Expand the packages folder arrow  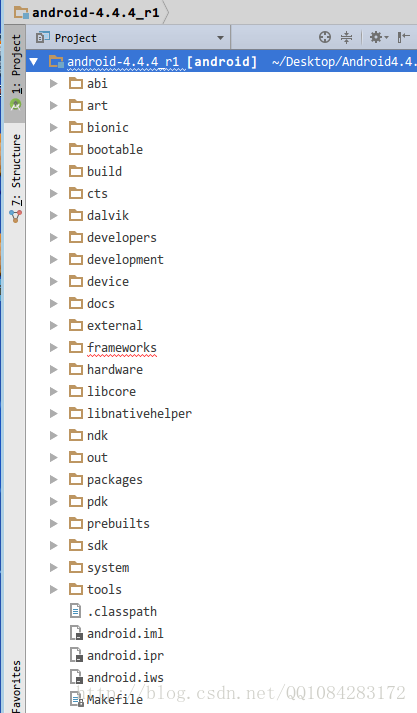pos(54,479)
